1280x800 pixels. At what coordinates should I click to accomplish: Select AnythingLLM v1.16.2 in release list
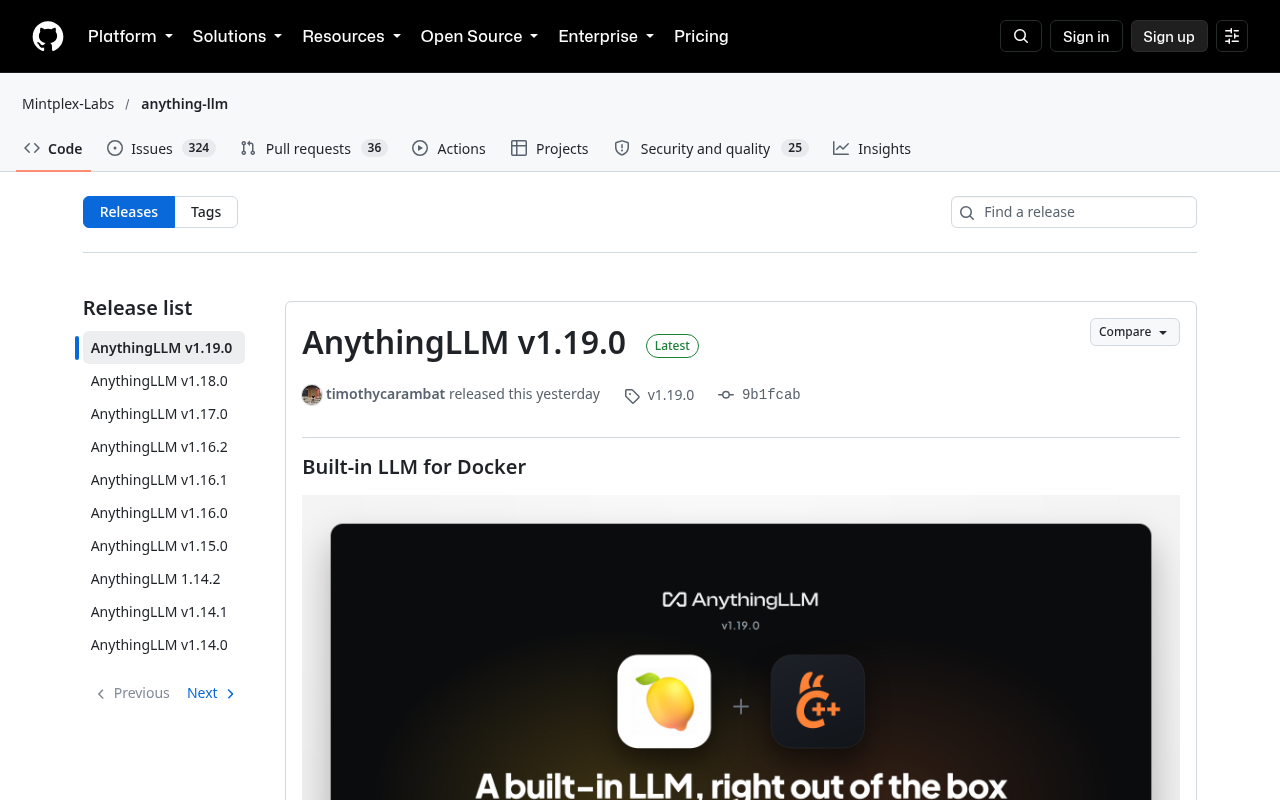tap(159, 447)
